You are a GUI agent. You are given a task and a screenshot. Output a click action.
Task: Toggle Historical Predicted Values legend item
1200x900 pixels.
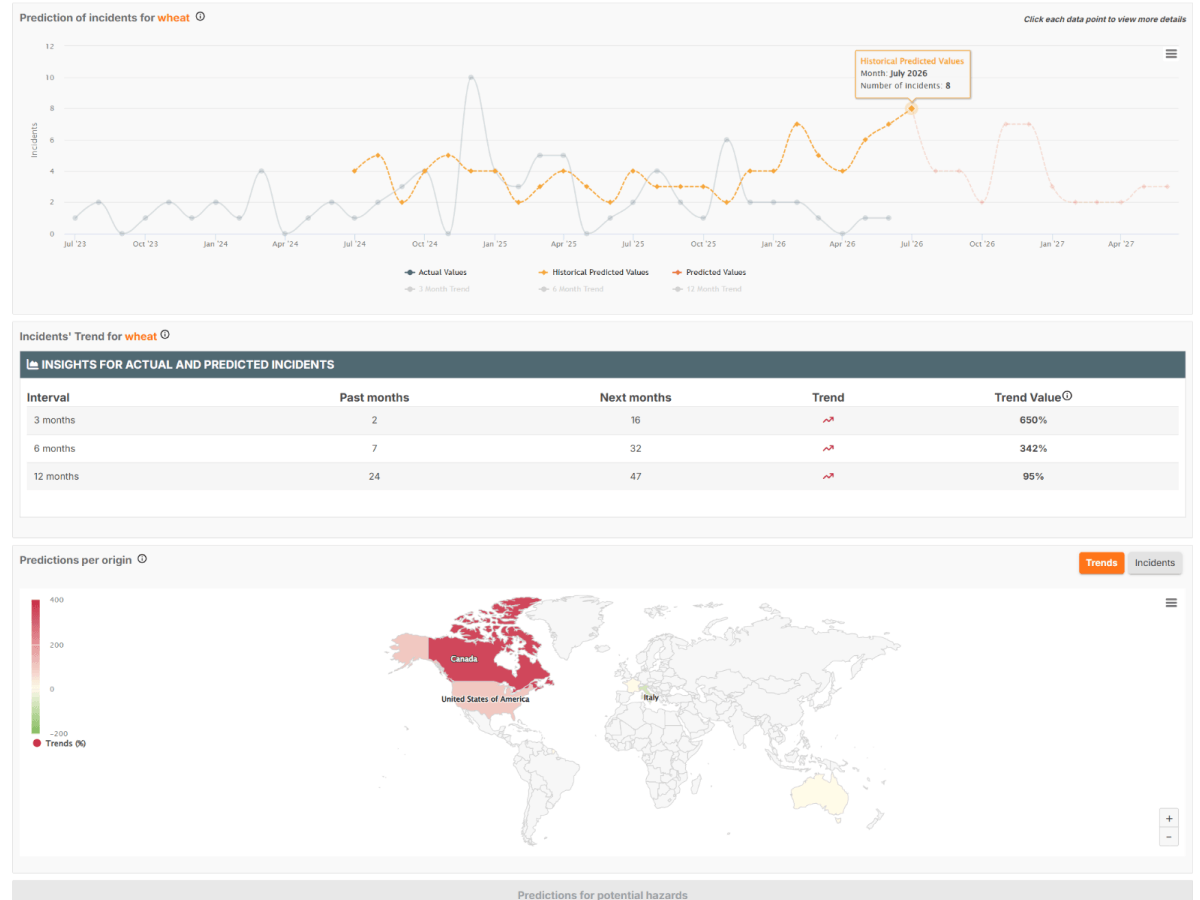[x=593, y=272]
